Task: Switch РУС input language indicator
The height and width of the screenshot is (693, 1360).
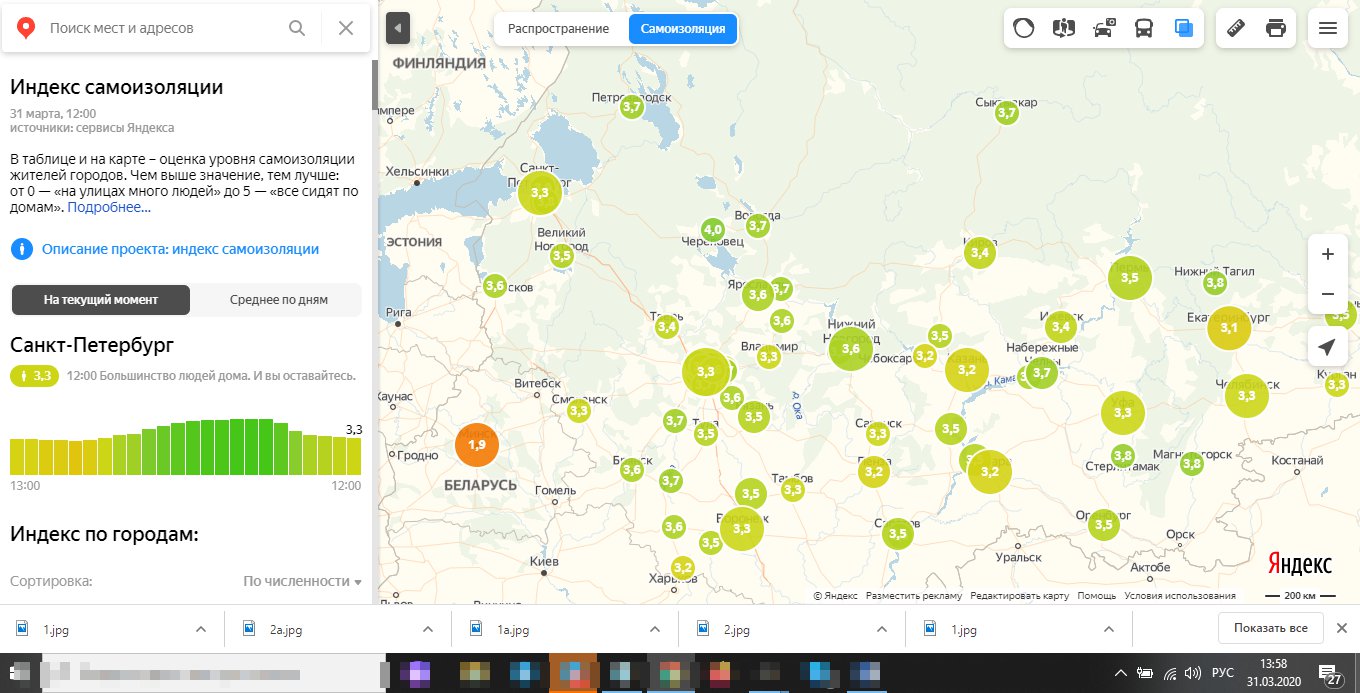Action: pos(1222,673)
